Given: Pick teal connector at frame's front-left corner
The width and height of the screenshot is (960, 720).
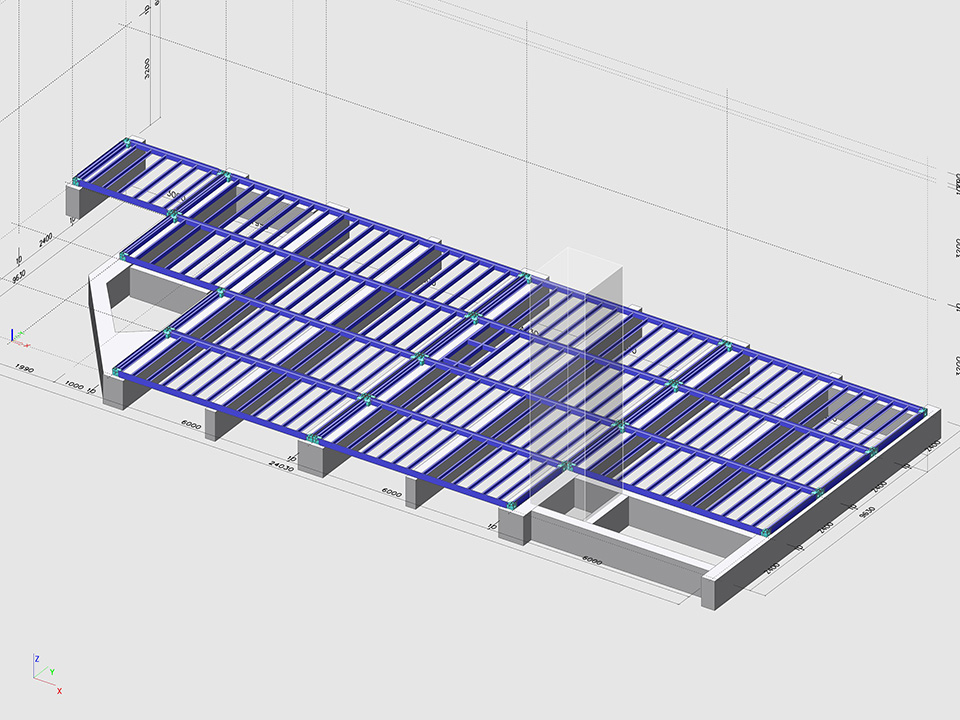Looking at the screenshot, I should pos(117,372).
